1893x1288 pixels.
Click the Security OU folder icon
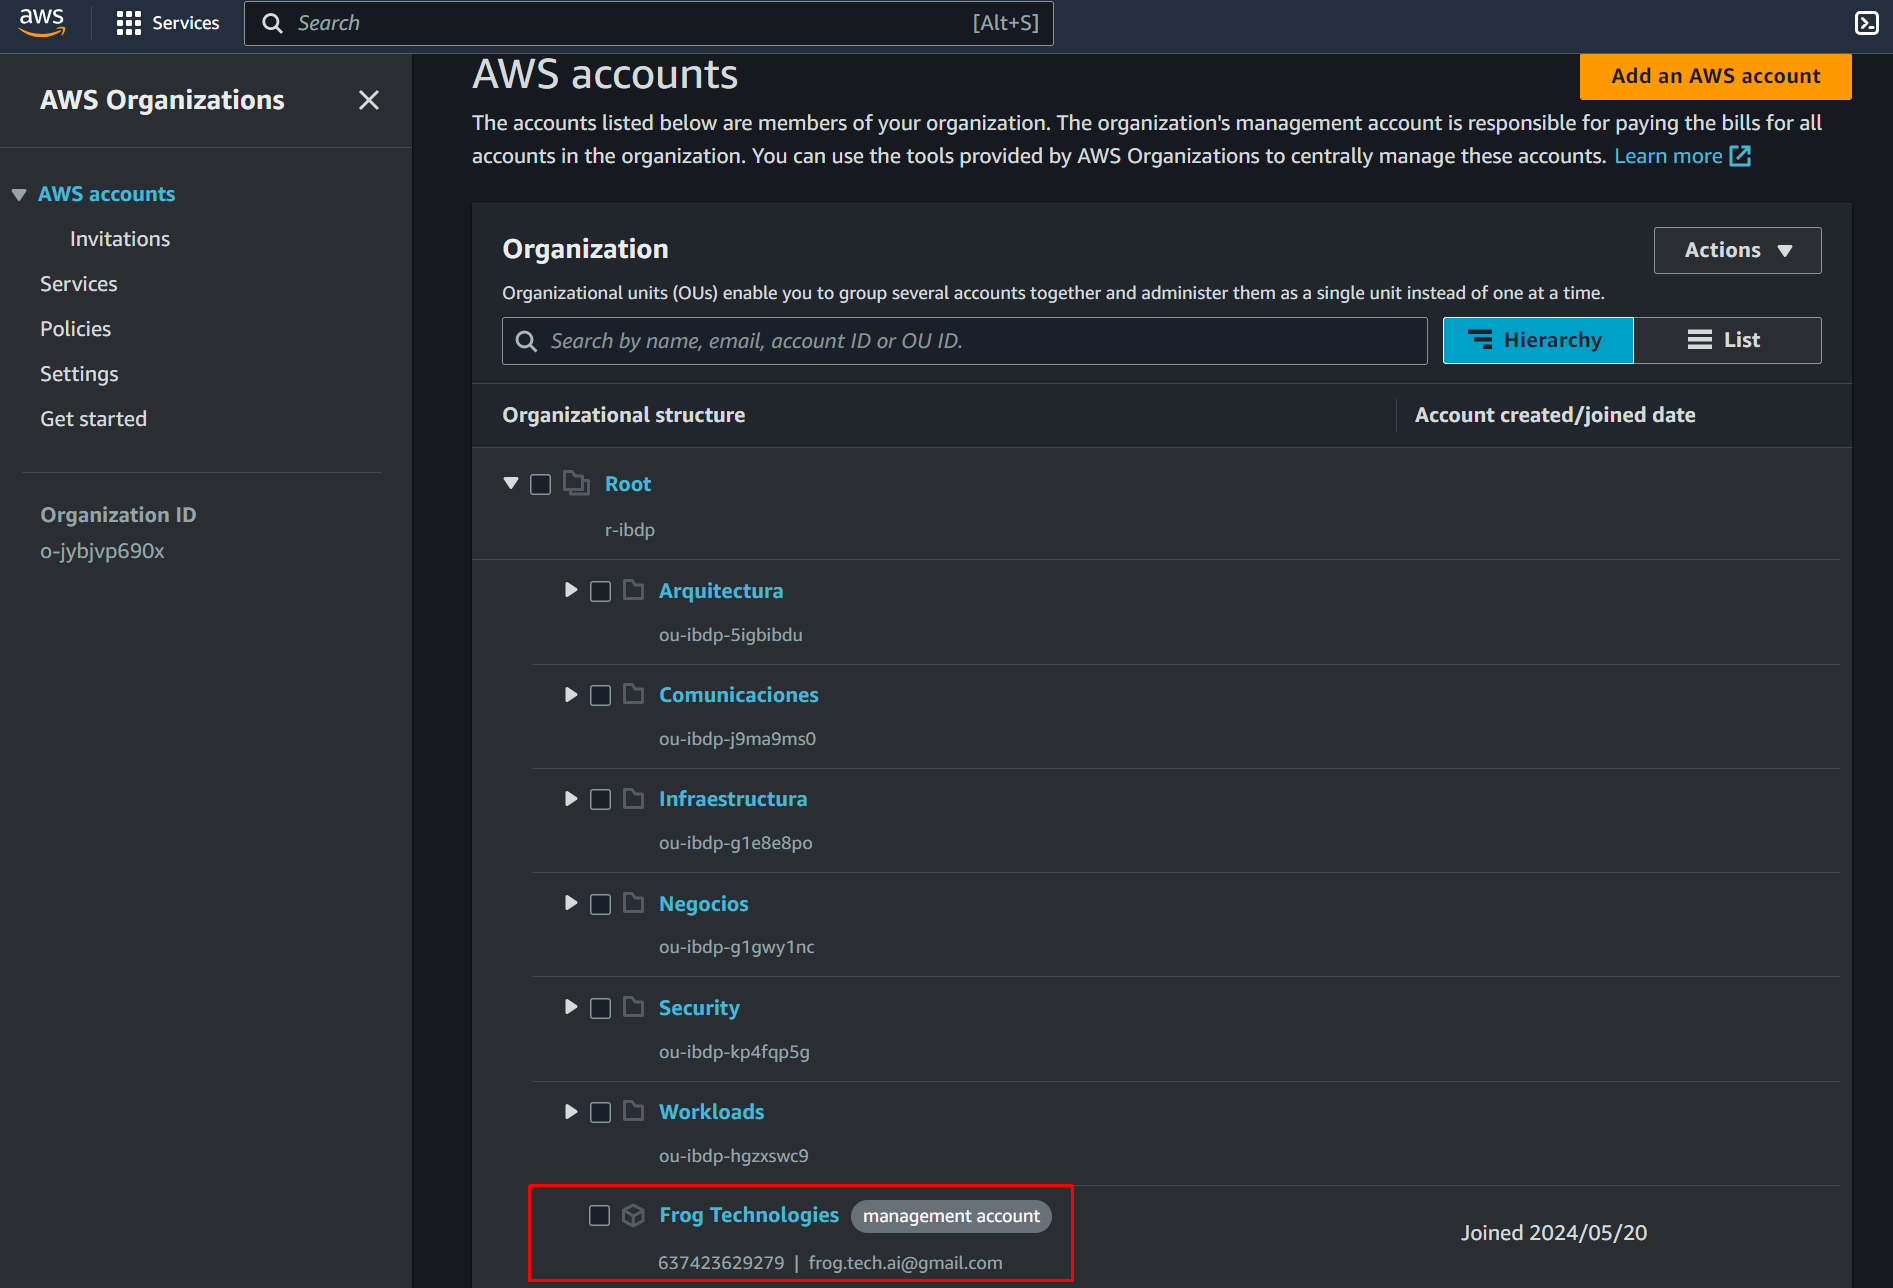[633, 1007]
